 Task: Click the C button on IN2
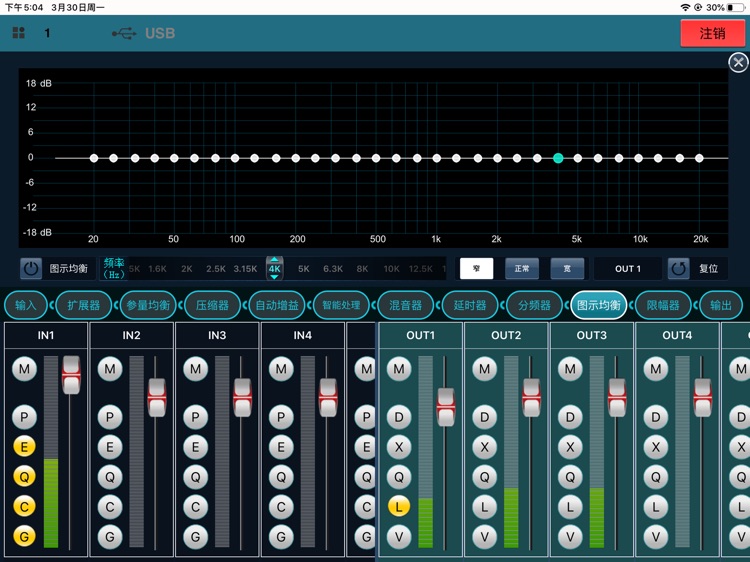coord(110,507)
